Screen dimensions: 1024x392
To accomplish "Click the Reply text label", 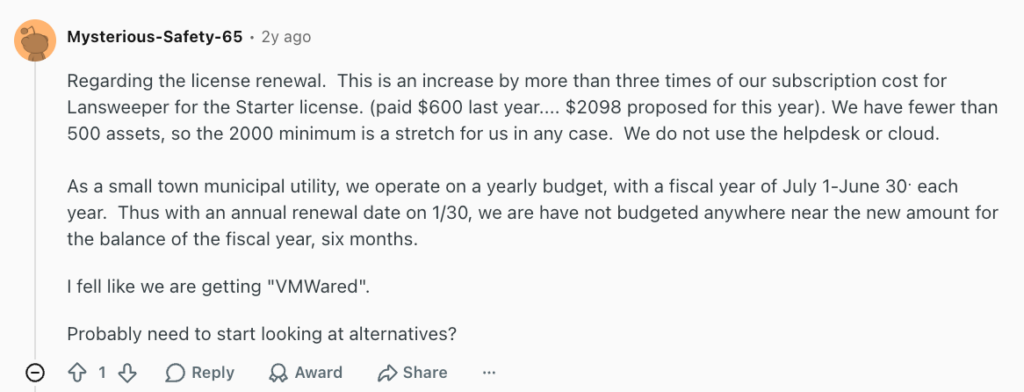I will (212, 373).
